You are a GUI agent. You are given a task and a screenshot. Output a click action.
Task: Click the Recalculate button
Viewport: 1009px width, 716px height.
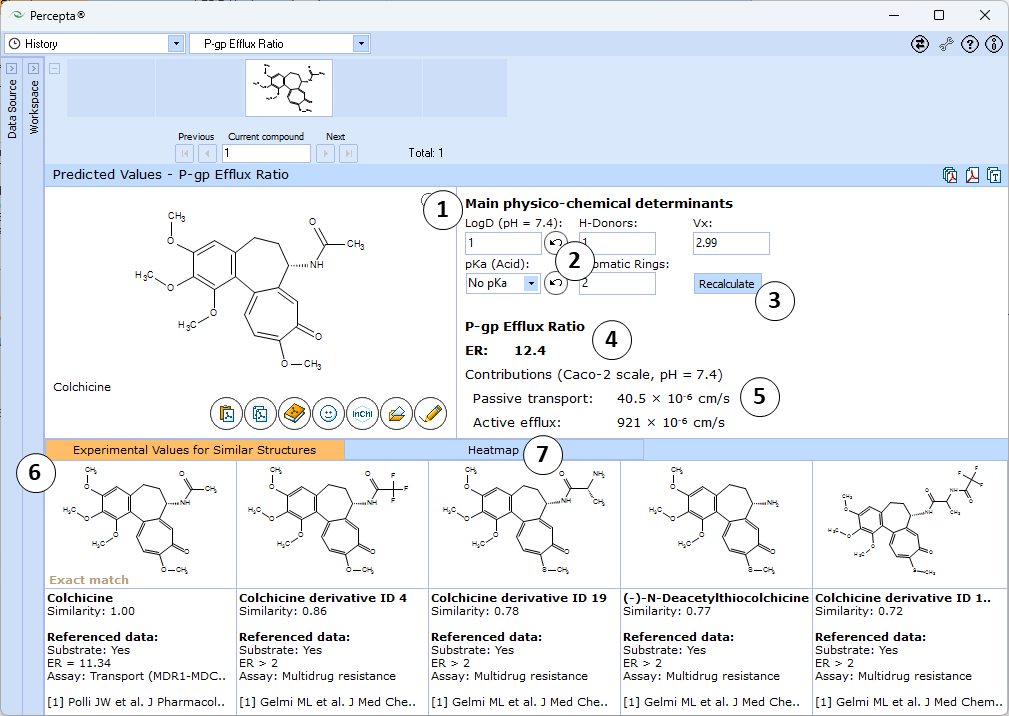(727, 284)
